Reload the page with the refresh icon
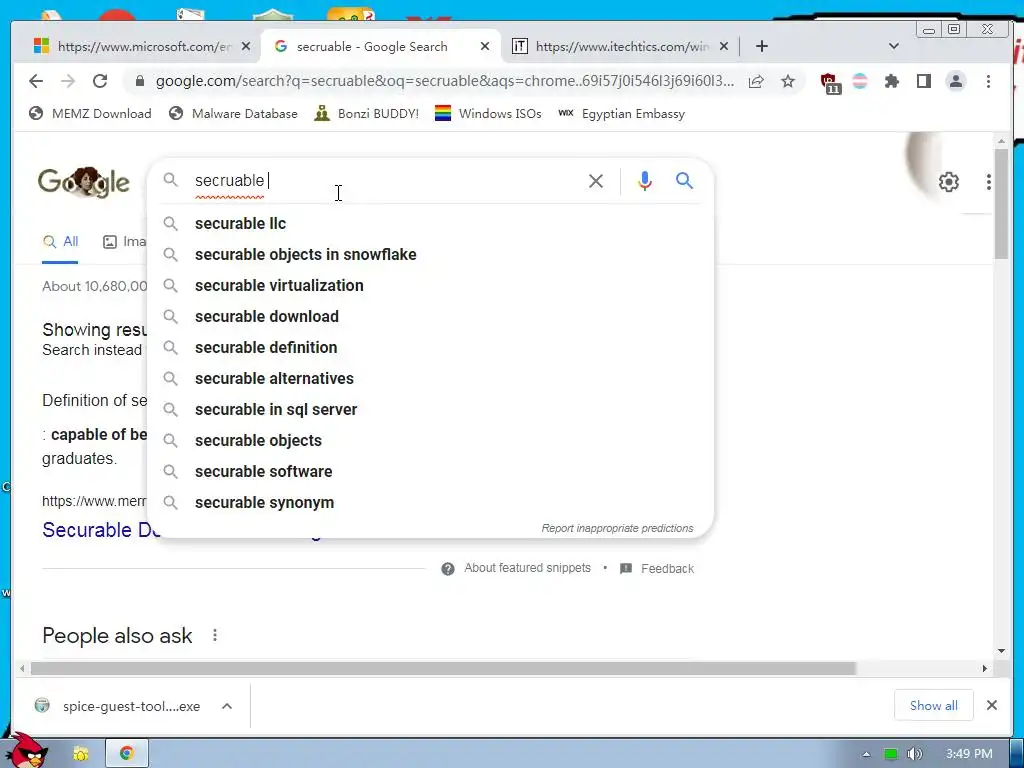1024x768 pixels. [100, 81]
